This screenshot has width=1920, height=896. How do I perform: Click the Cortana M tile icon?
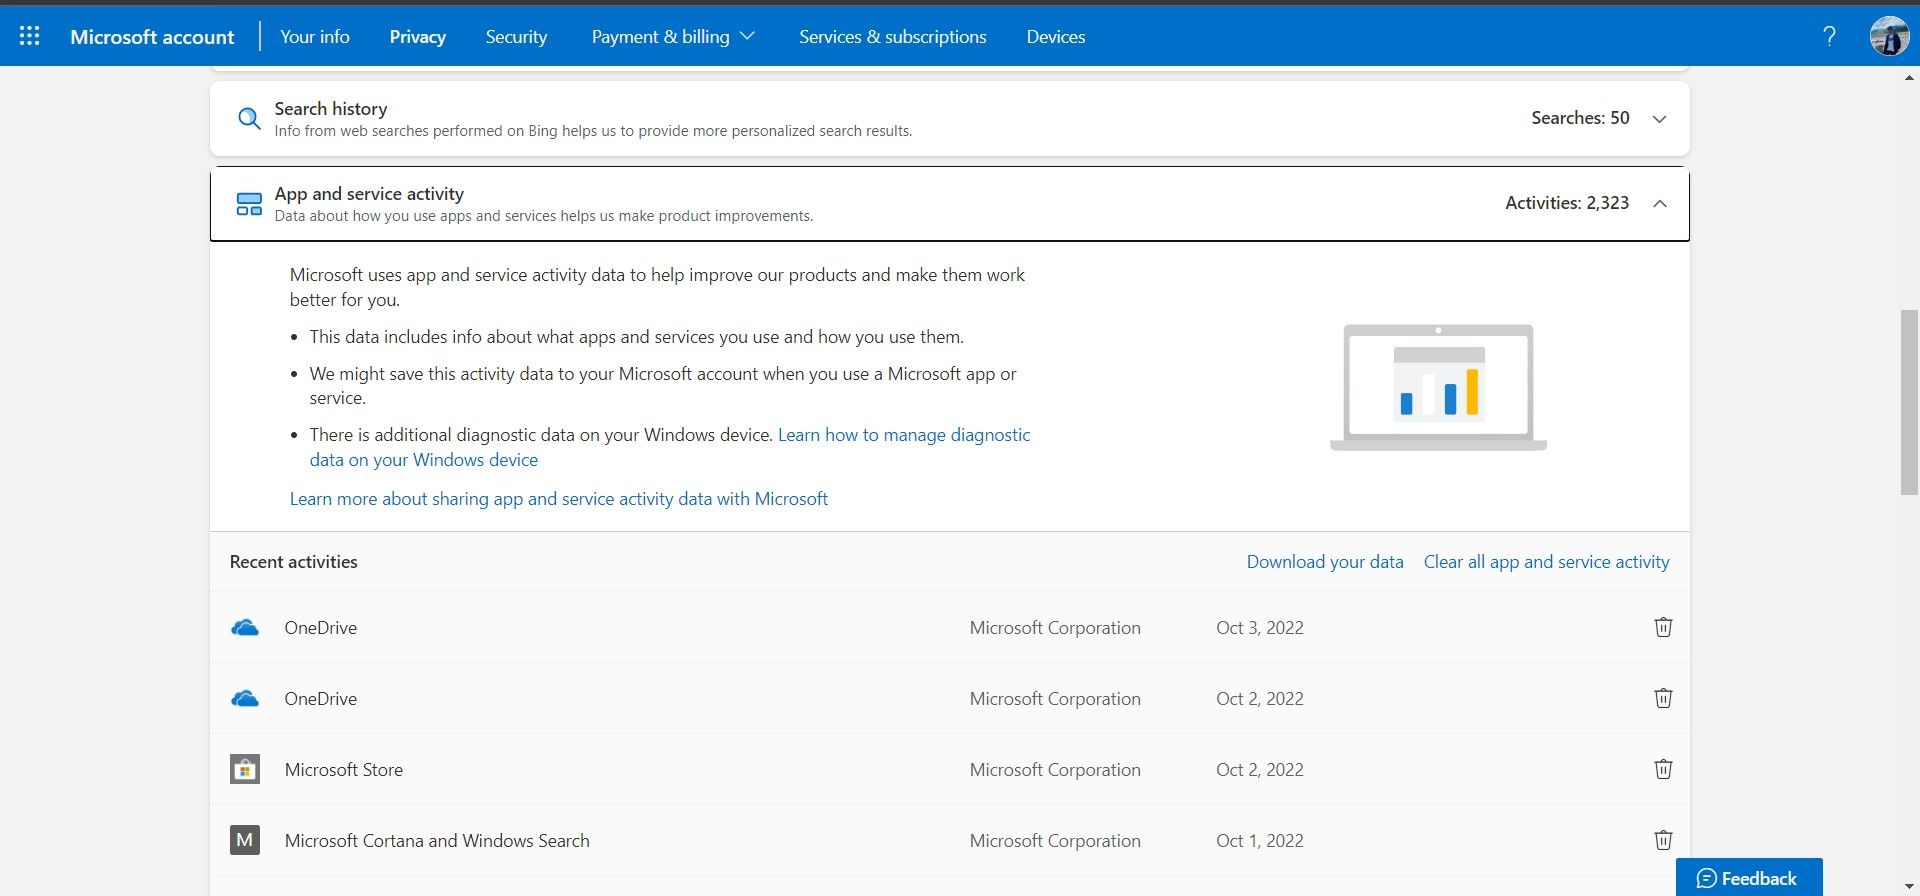[245, 840]
